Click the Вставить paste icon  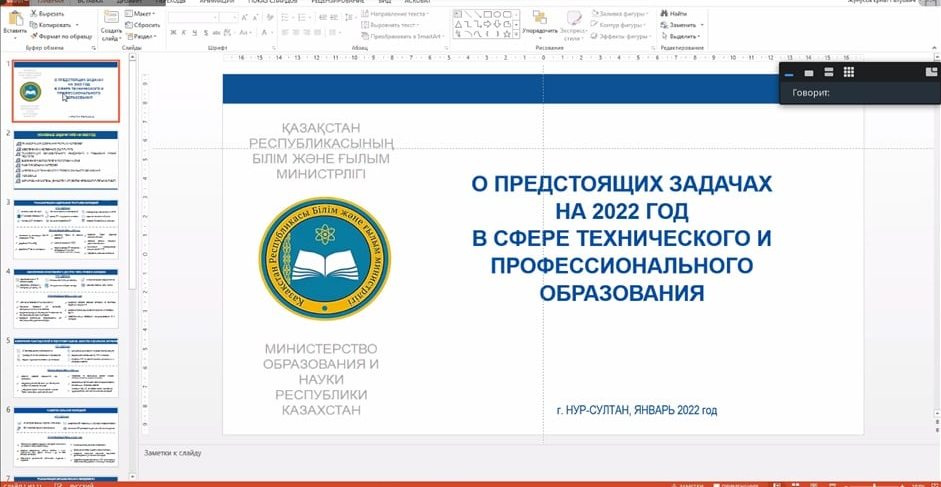(16, 18)
